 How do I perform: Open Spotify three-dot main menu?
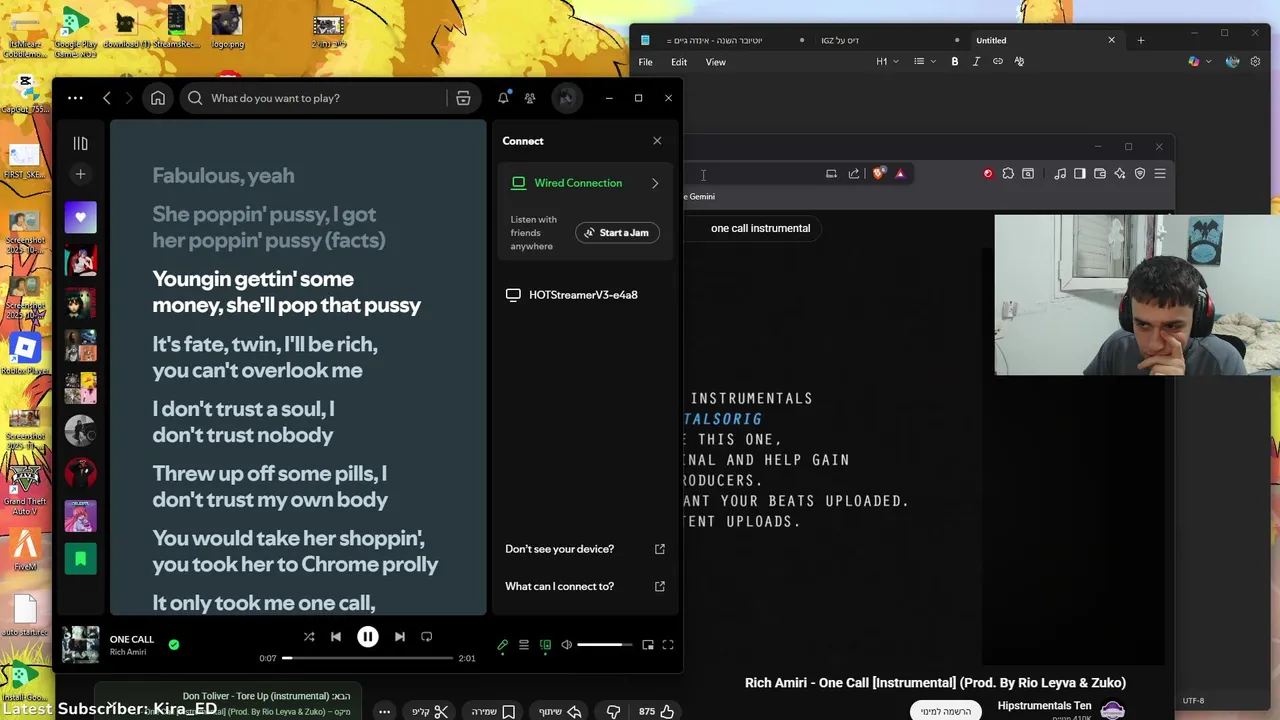pyautogui.click(x=75, y=98)
